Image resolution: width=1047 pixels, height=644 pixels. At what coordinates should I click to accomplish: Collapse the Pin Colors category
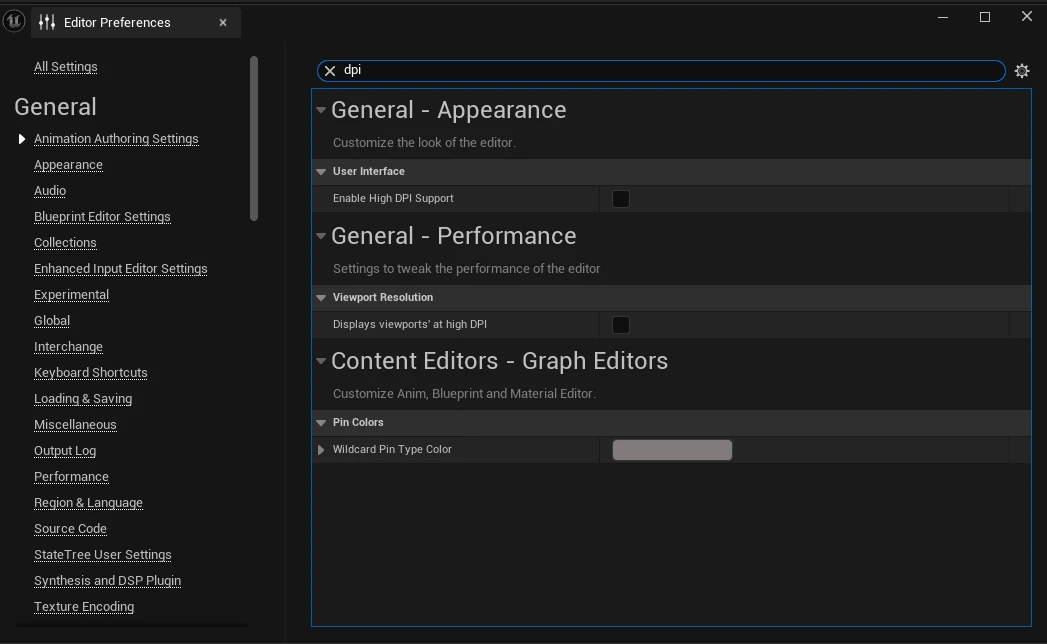(321, 423)
